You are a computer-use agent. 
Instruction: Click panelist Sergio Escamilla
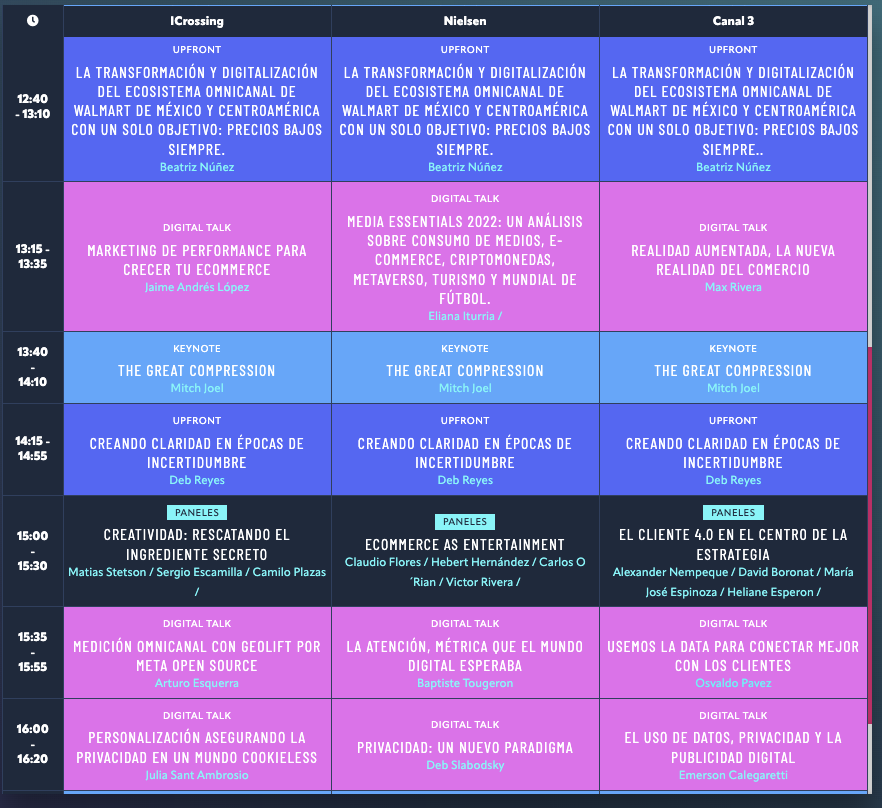coord(199,572)
